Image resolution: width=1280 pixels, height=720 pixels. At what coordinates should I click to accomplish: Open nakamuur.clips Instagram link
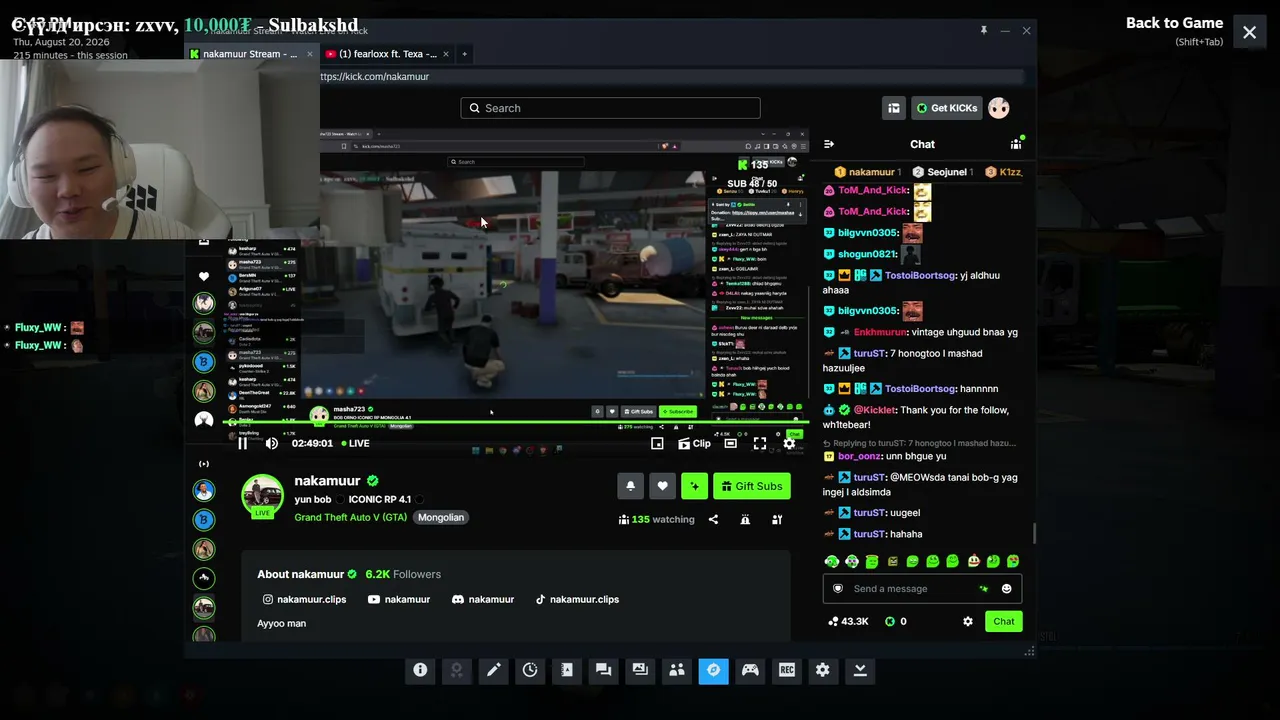pyautogui.click(x=304, y=599)
